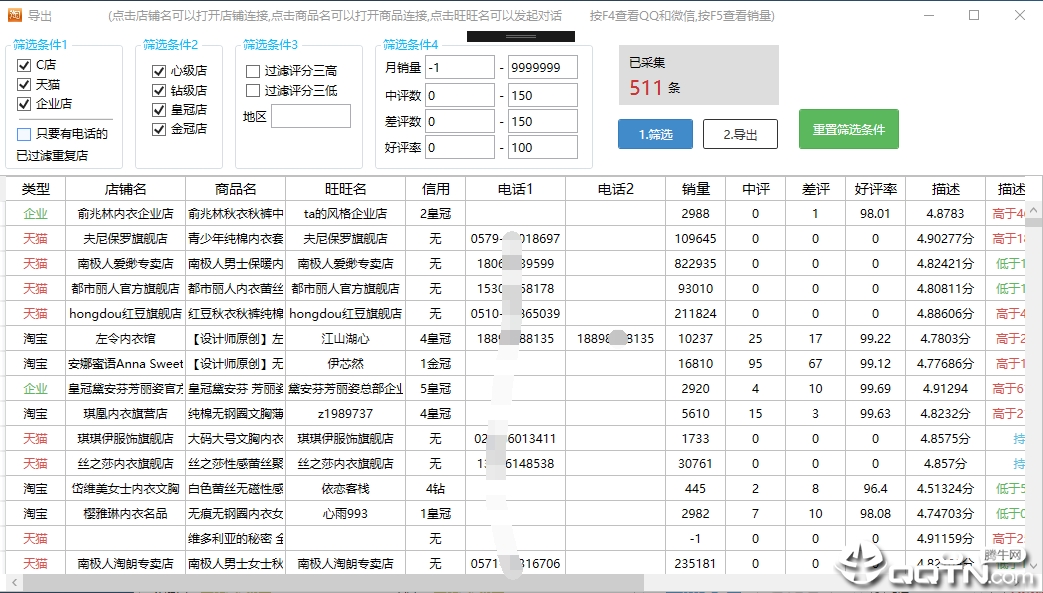Image resolution: width=1043 pixels, height=593 pixels.
Task: Click the horizontal scrollbar thumb
Action: (333, 582)
